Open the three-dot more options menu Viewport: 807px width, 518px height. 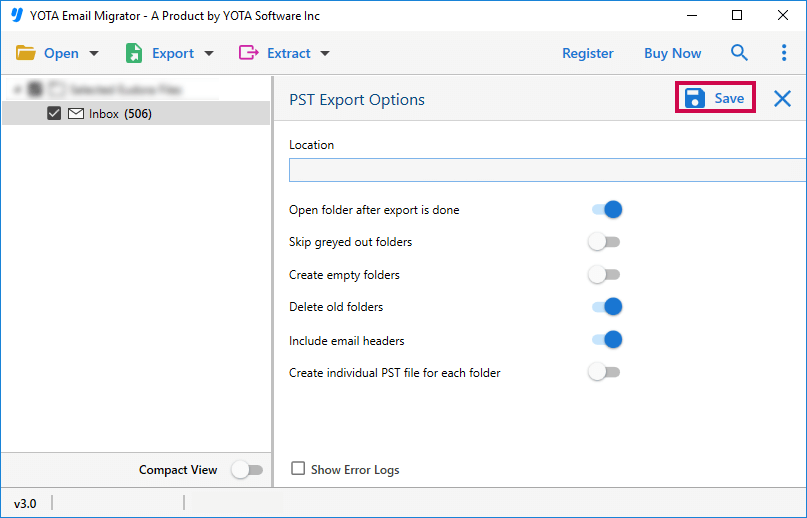click(783, 53)
